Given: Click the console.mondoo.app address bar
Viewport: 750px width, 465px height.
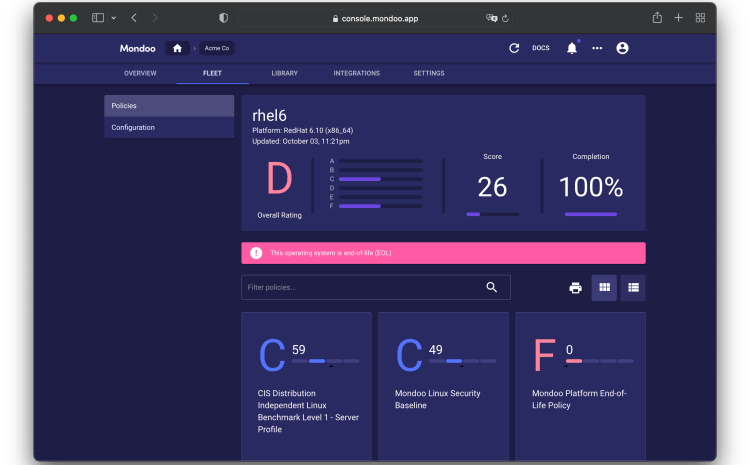Looking at the screenshot, I should [375, 19].
